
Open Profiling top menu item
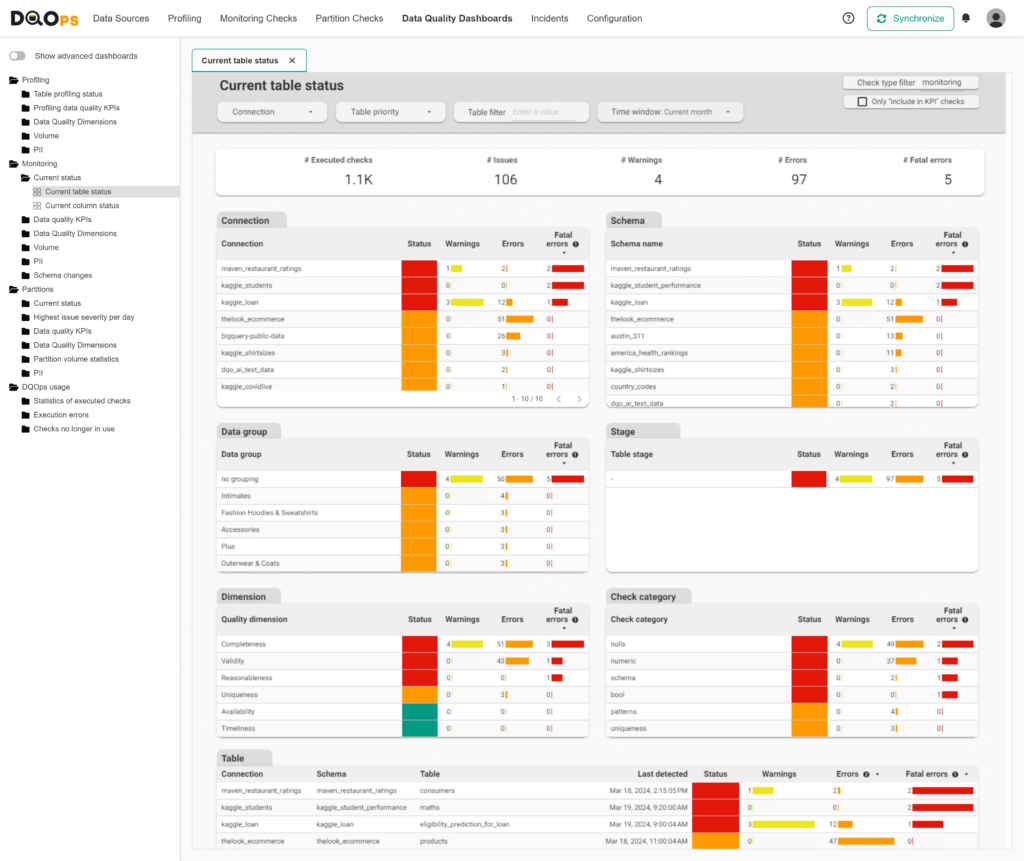coord(184,18)
